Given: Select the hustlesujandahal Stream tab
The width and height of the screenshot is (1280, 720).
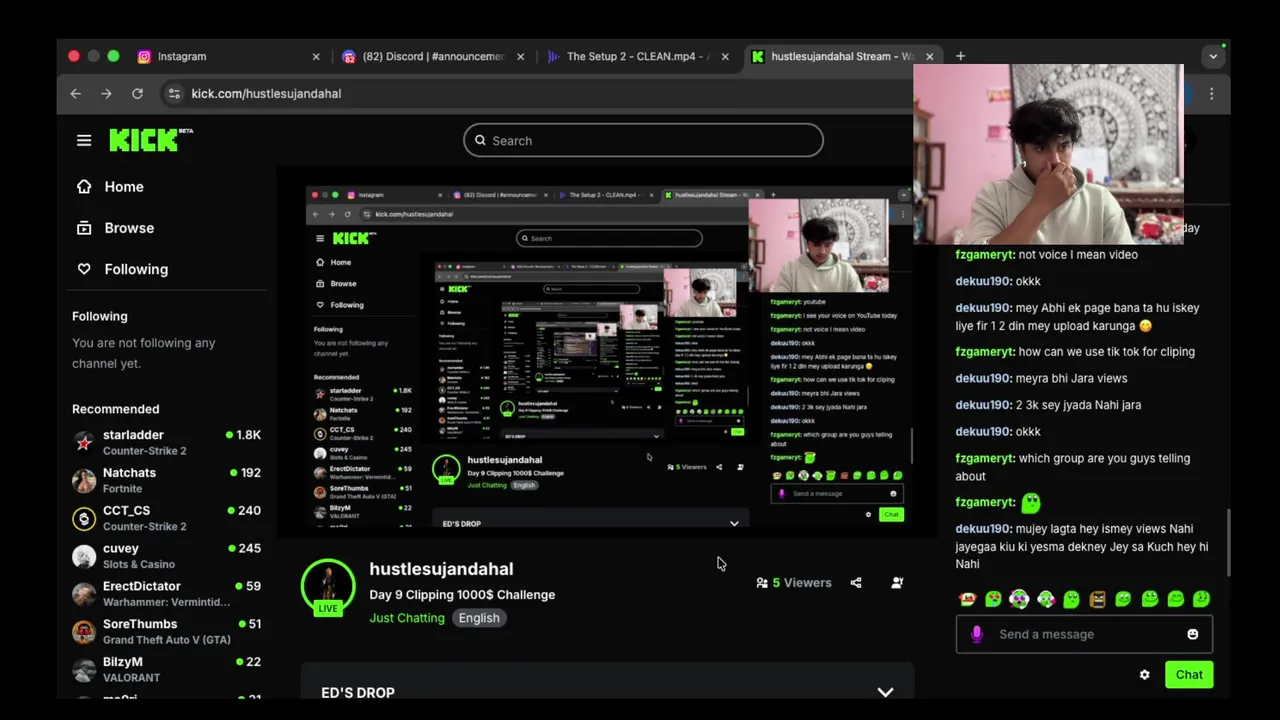Looking at the screenshot, I should (842, 56).
